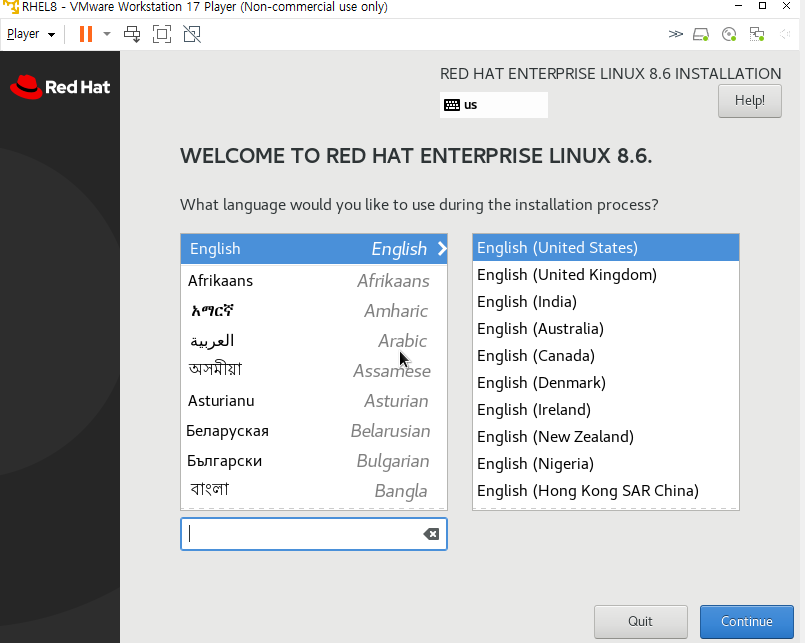Toggle Unity mode in the VMware toolbar
This screenshot has height=643, width=805.
pos(192,34)
